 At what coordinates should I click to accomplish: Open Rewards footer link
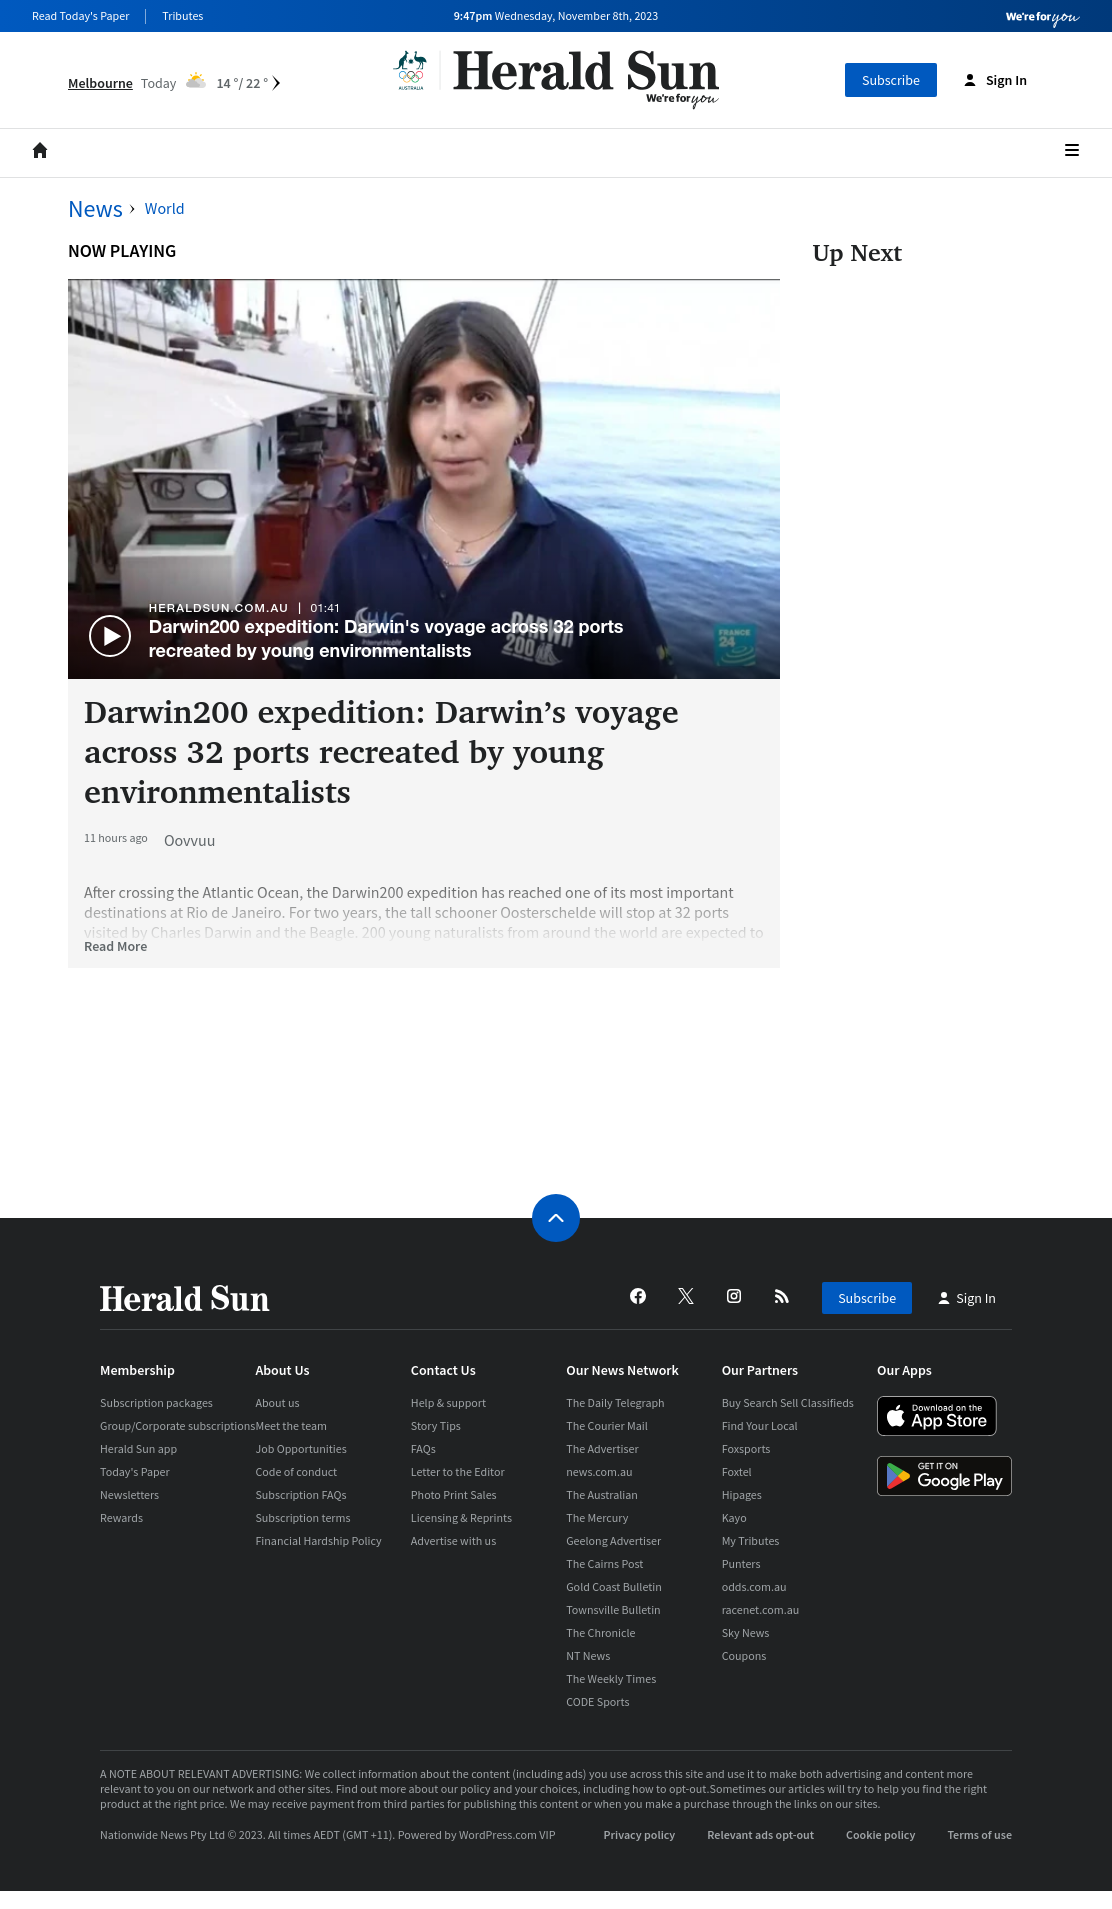(121, 1518)
